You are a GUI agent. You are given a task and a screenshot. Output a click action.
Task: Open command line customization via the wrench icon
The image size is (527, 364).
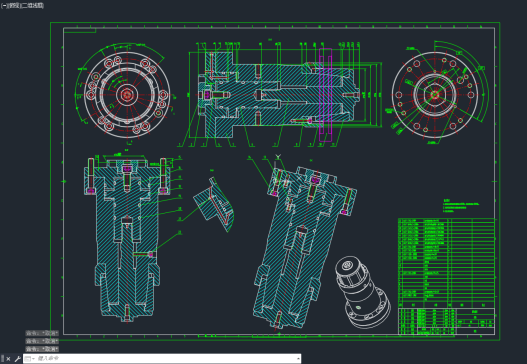point(17,359)
